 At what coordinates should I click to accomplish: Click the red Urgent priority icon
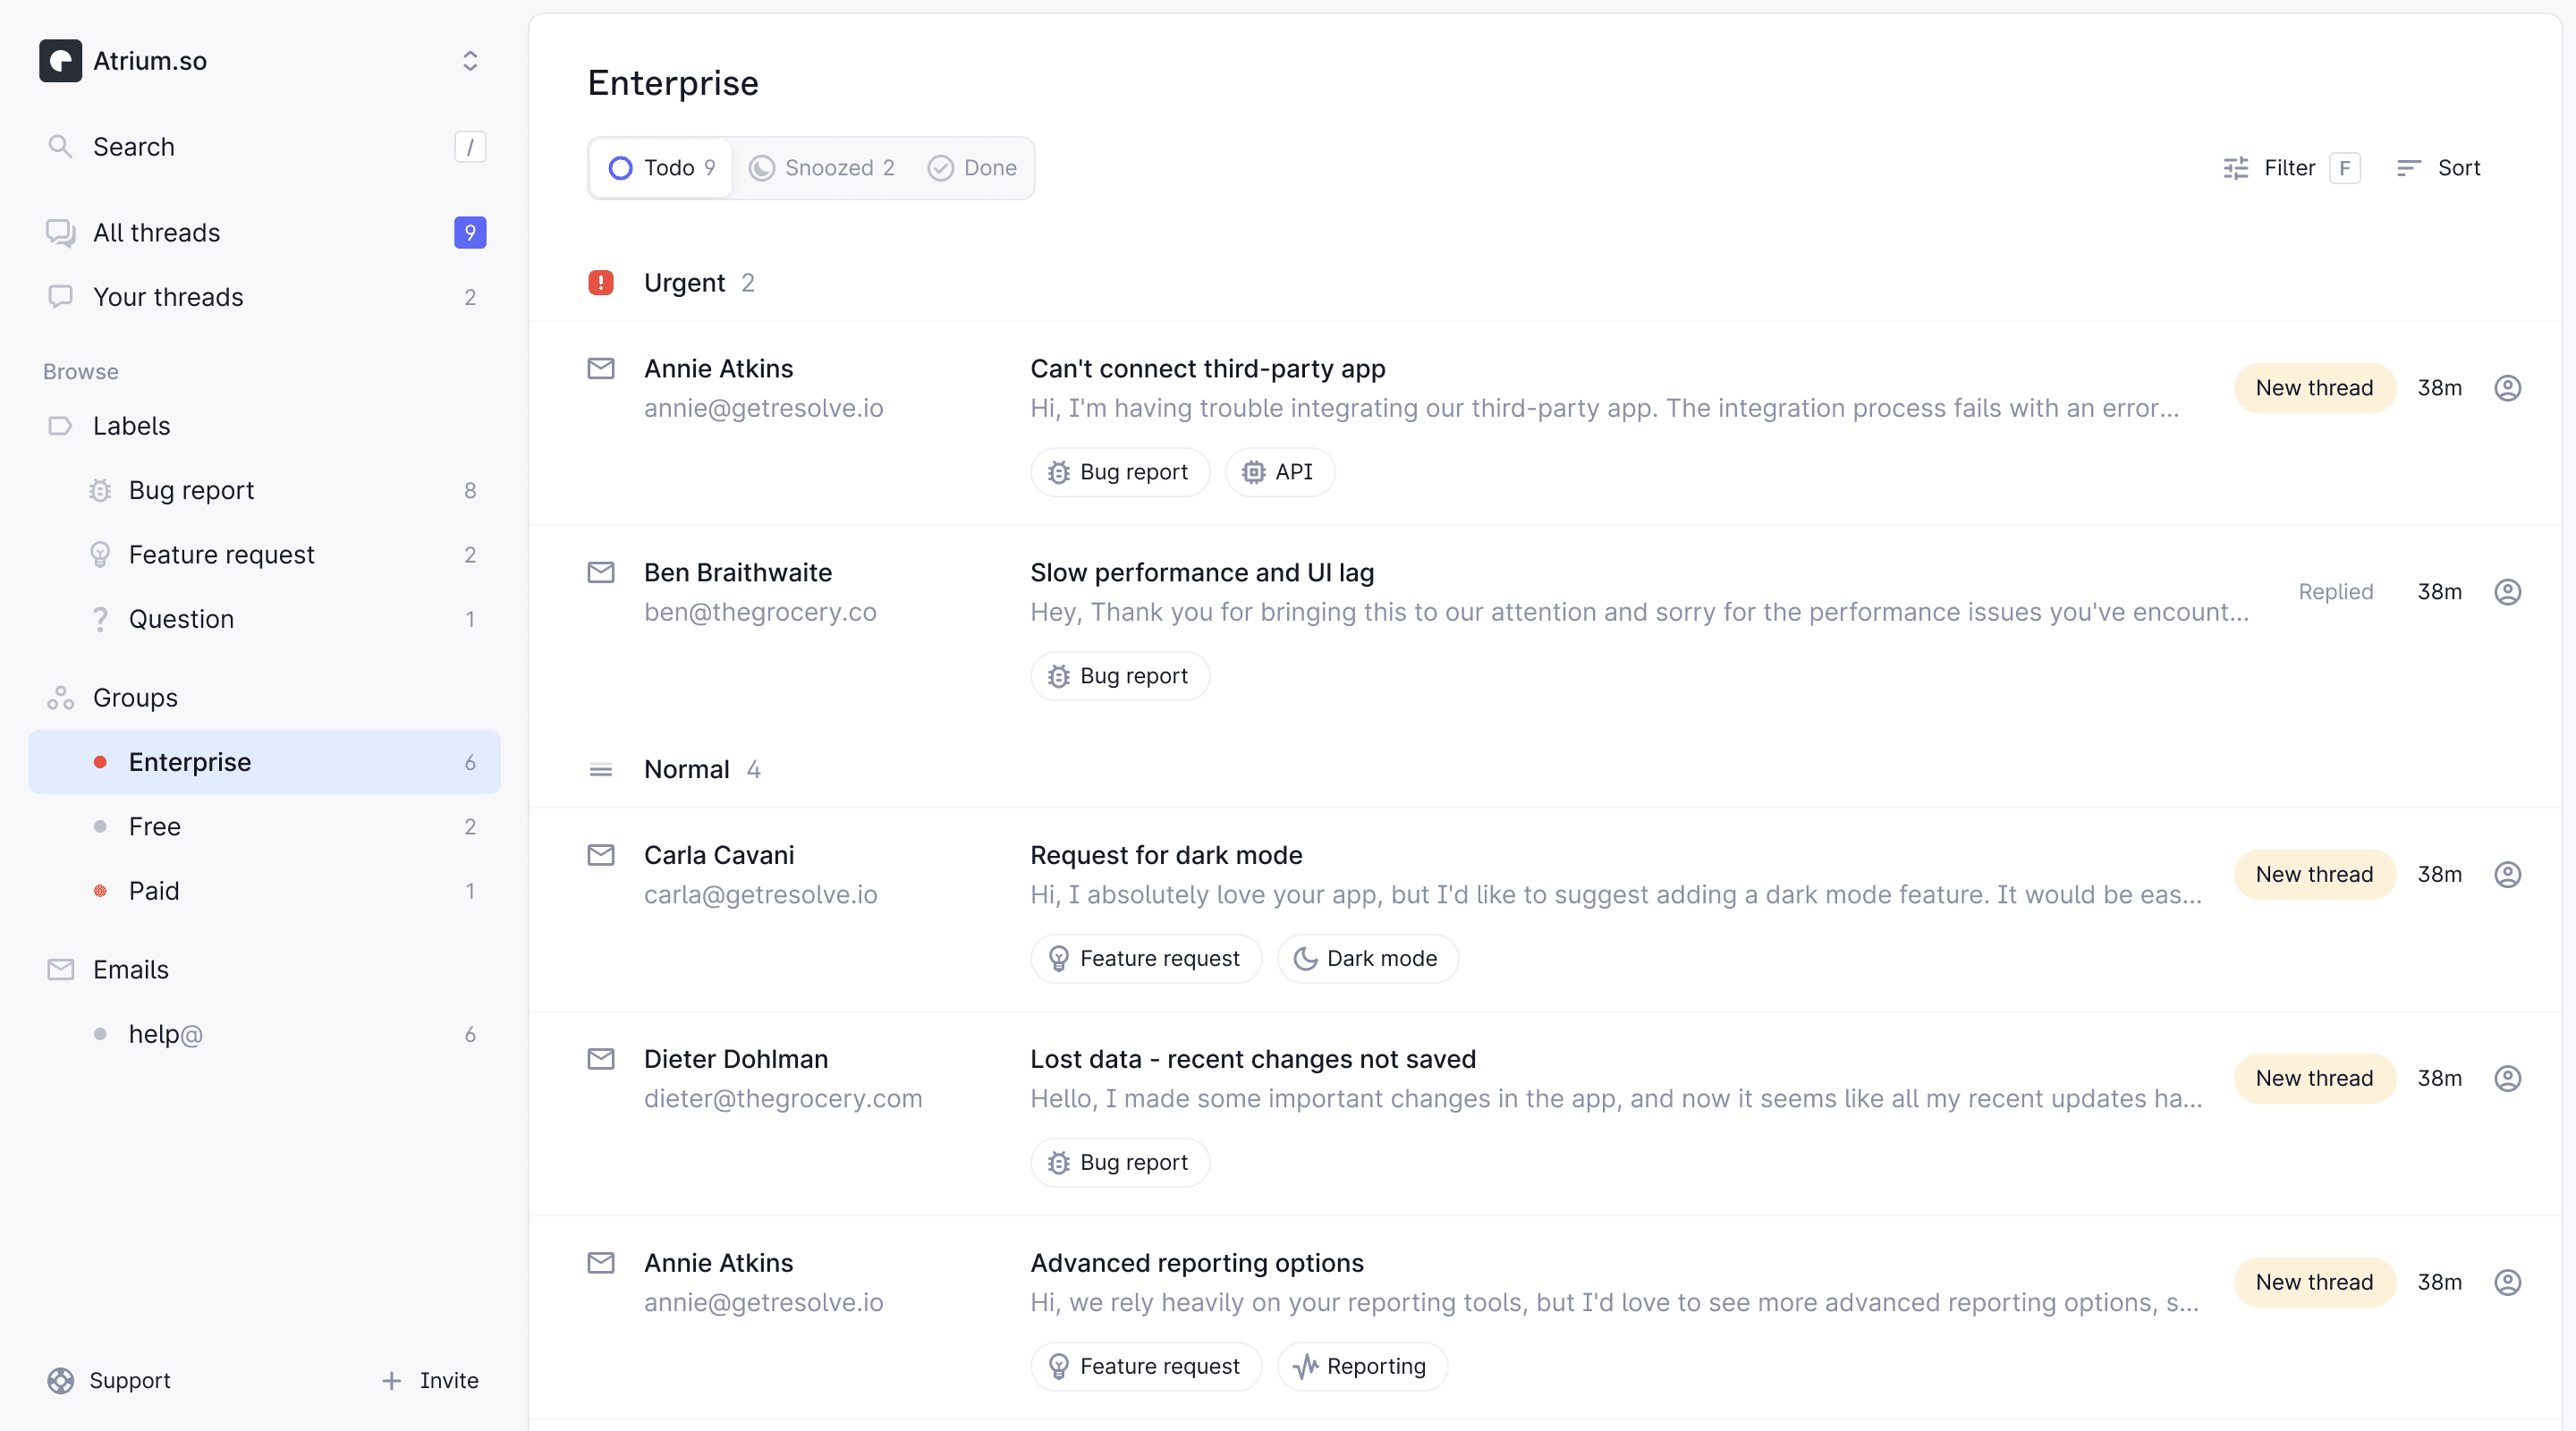pyautogui.click(x=600, y=283)
